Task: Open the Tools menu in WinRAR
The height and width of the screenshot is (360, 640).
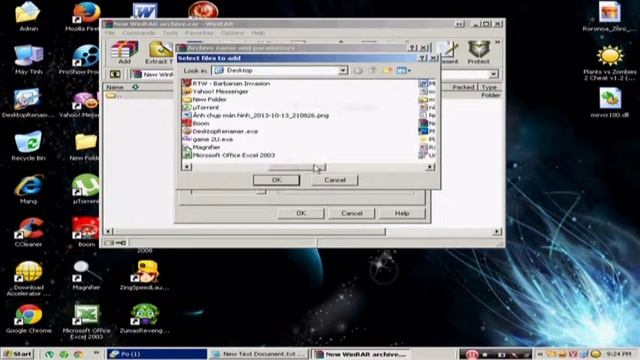Action: (x=170, y=33)
